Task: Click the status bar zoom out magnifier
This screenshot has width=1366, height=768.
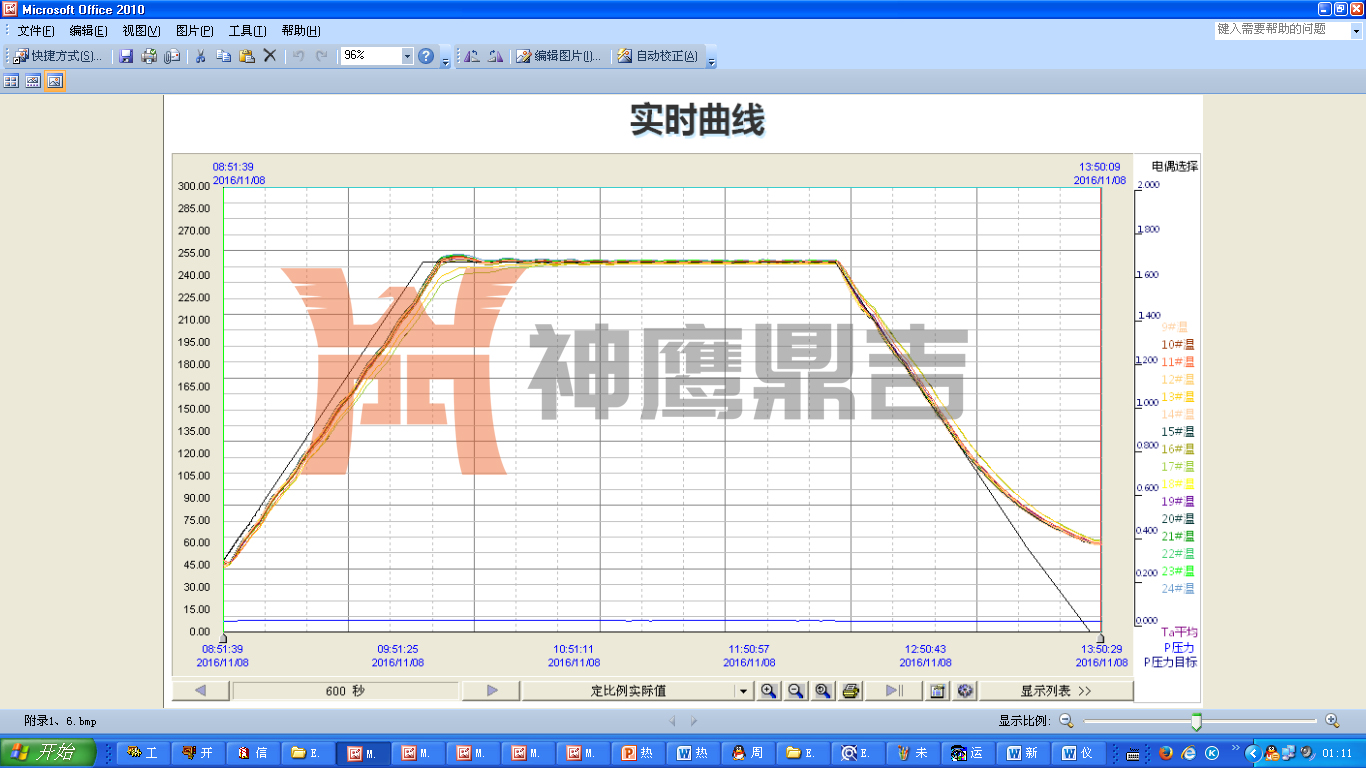Action: [x=1066, y=720]
